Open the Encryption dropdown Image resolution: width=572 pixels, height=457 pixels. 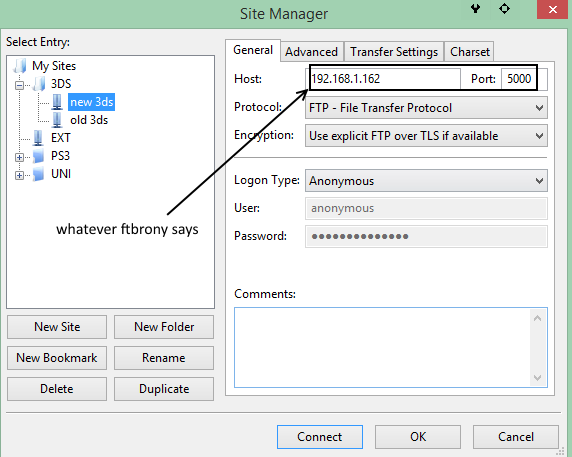pos(426,136)
